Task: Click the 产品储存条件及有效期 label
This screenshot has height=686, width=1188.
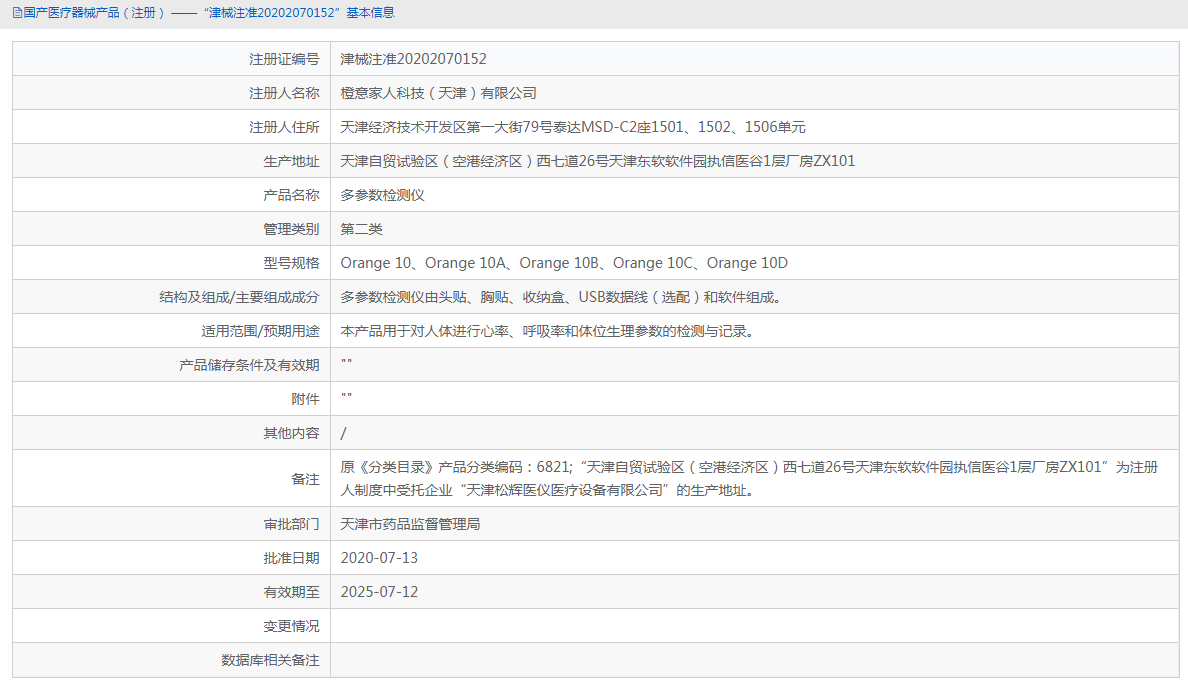Action: click(x=249, y=365)
